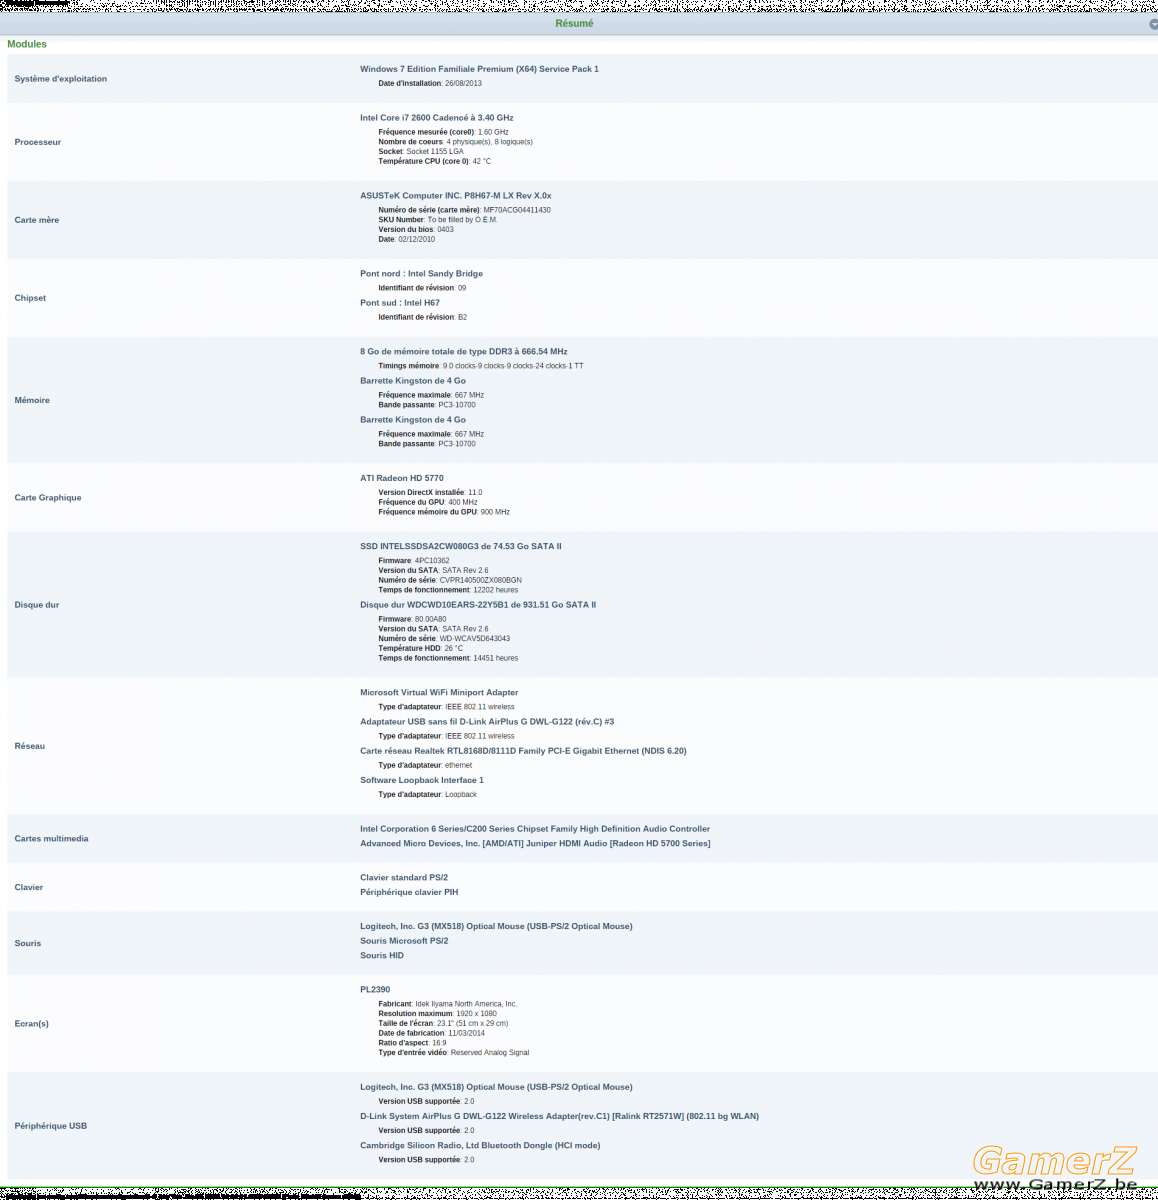Click the Cambridge Silicon Radio Bluetooth Dongle line
Viewport: 1158px width, 1200px height.
pyautogui.click(x=480, y=1146)
